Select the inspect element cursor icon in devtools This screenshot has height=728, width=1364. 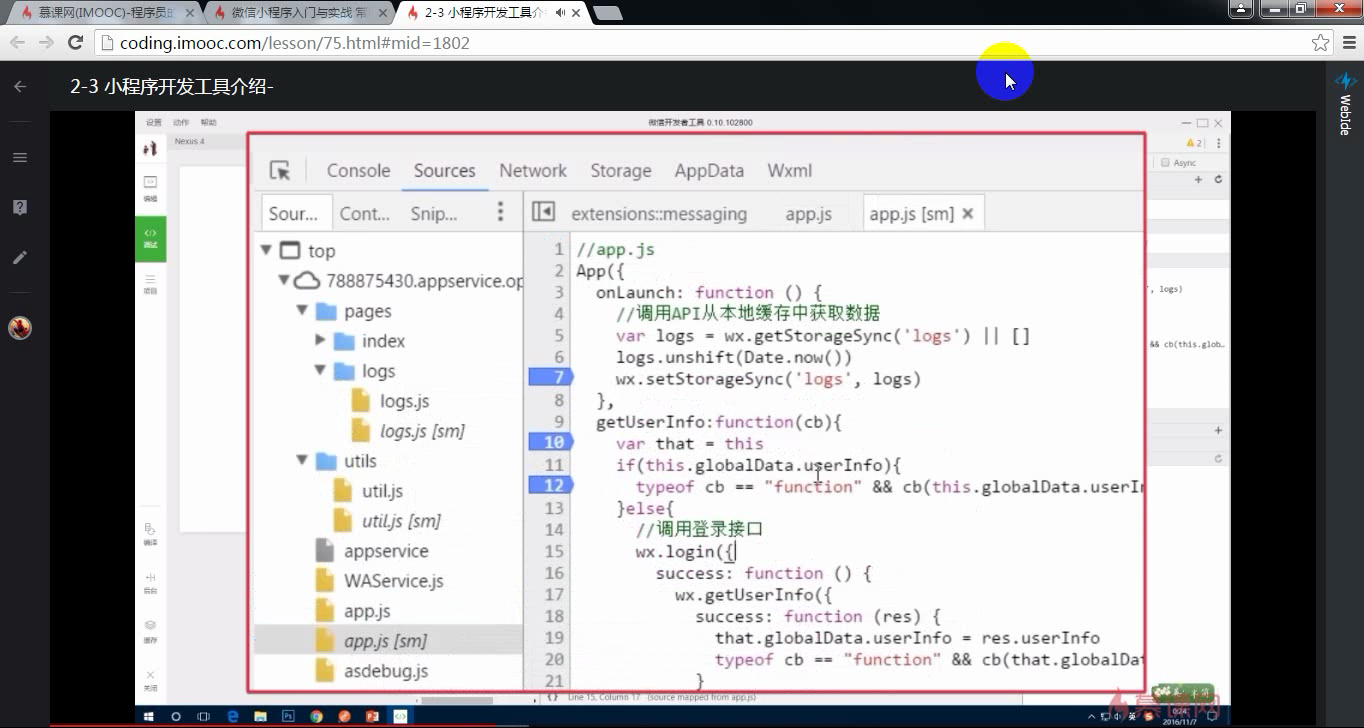(280, 171)
